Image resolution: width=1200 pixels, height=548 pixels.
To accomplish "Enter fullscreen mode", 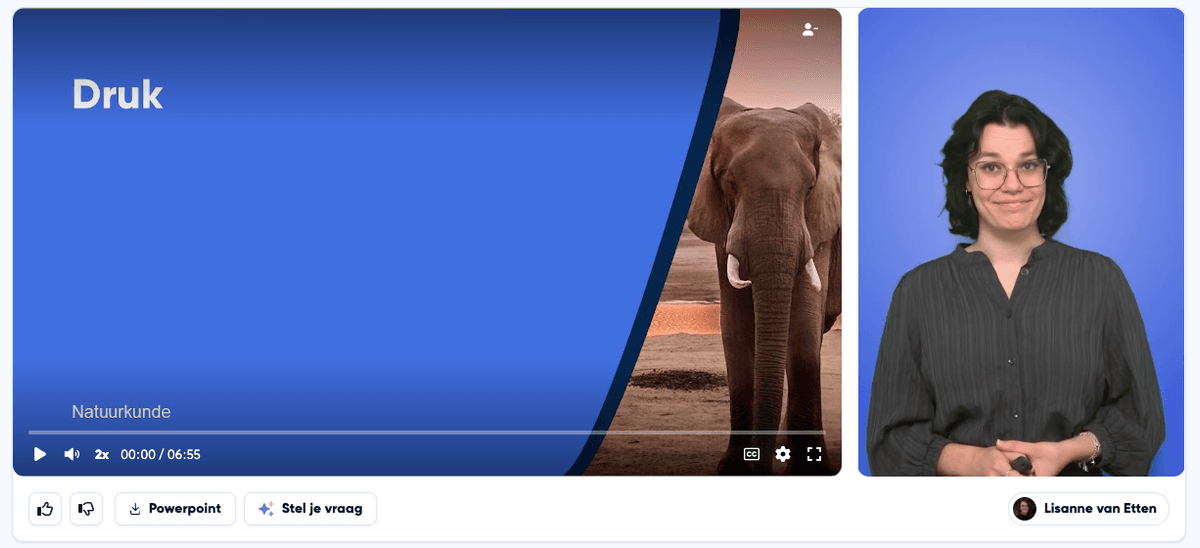I will tap(814, 454).
